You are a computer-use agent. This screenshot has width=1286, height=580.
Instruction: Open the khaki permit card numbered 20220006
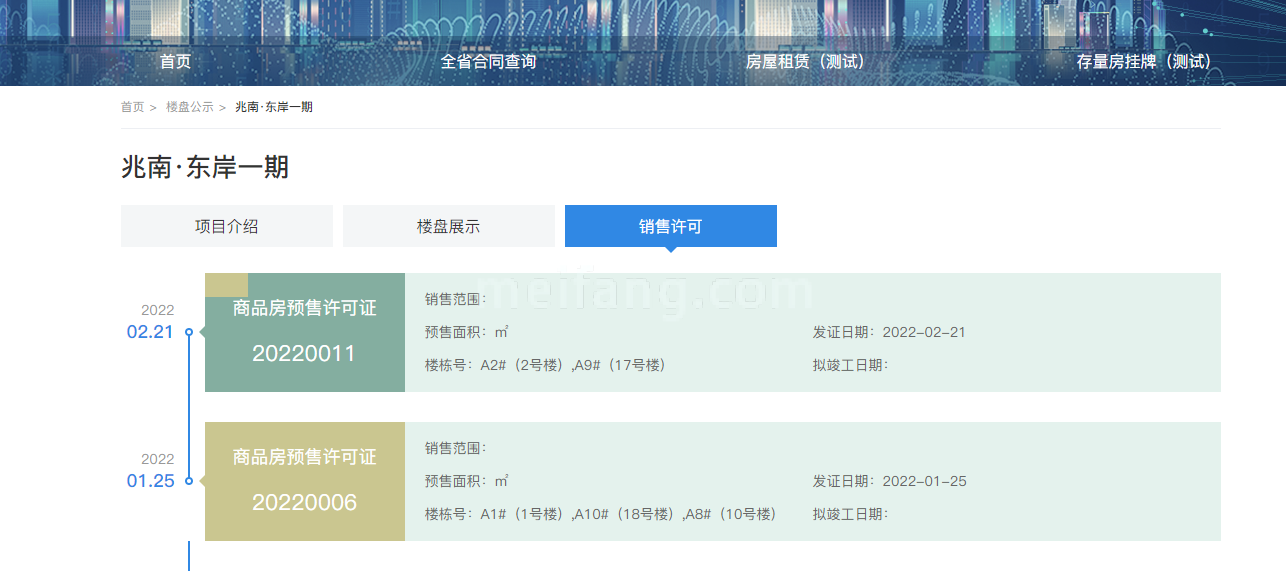304,482
